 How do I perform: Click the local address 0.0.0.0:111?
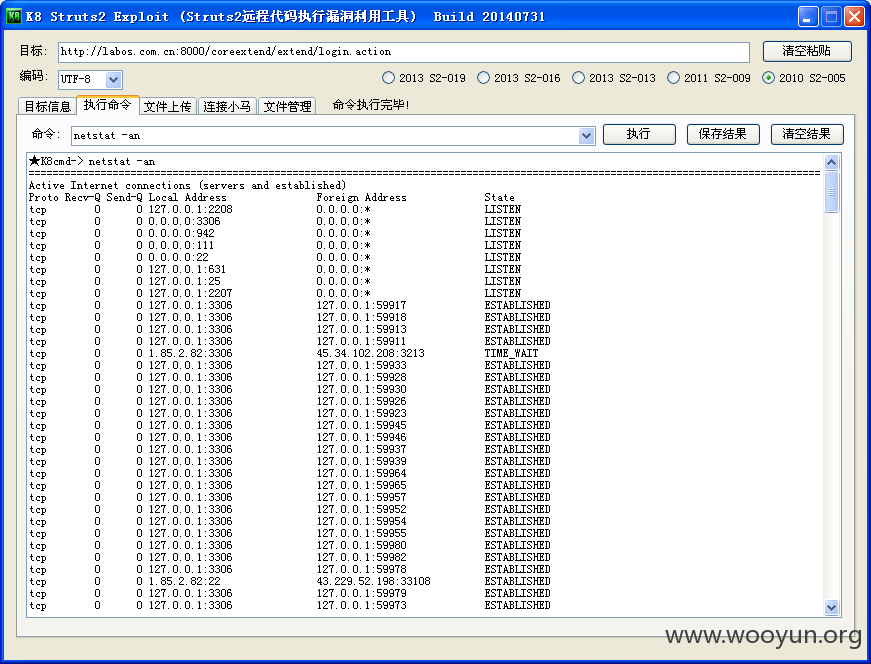tap(181, 246)
